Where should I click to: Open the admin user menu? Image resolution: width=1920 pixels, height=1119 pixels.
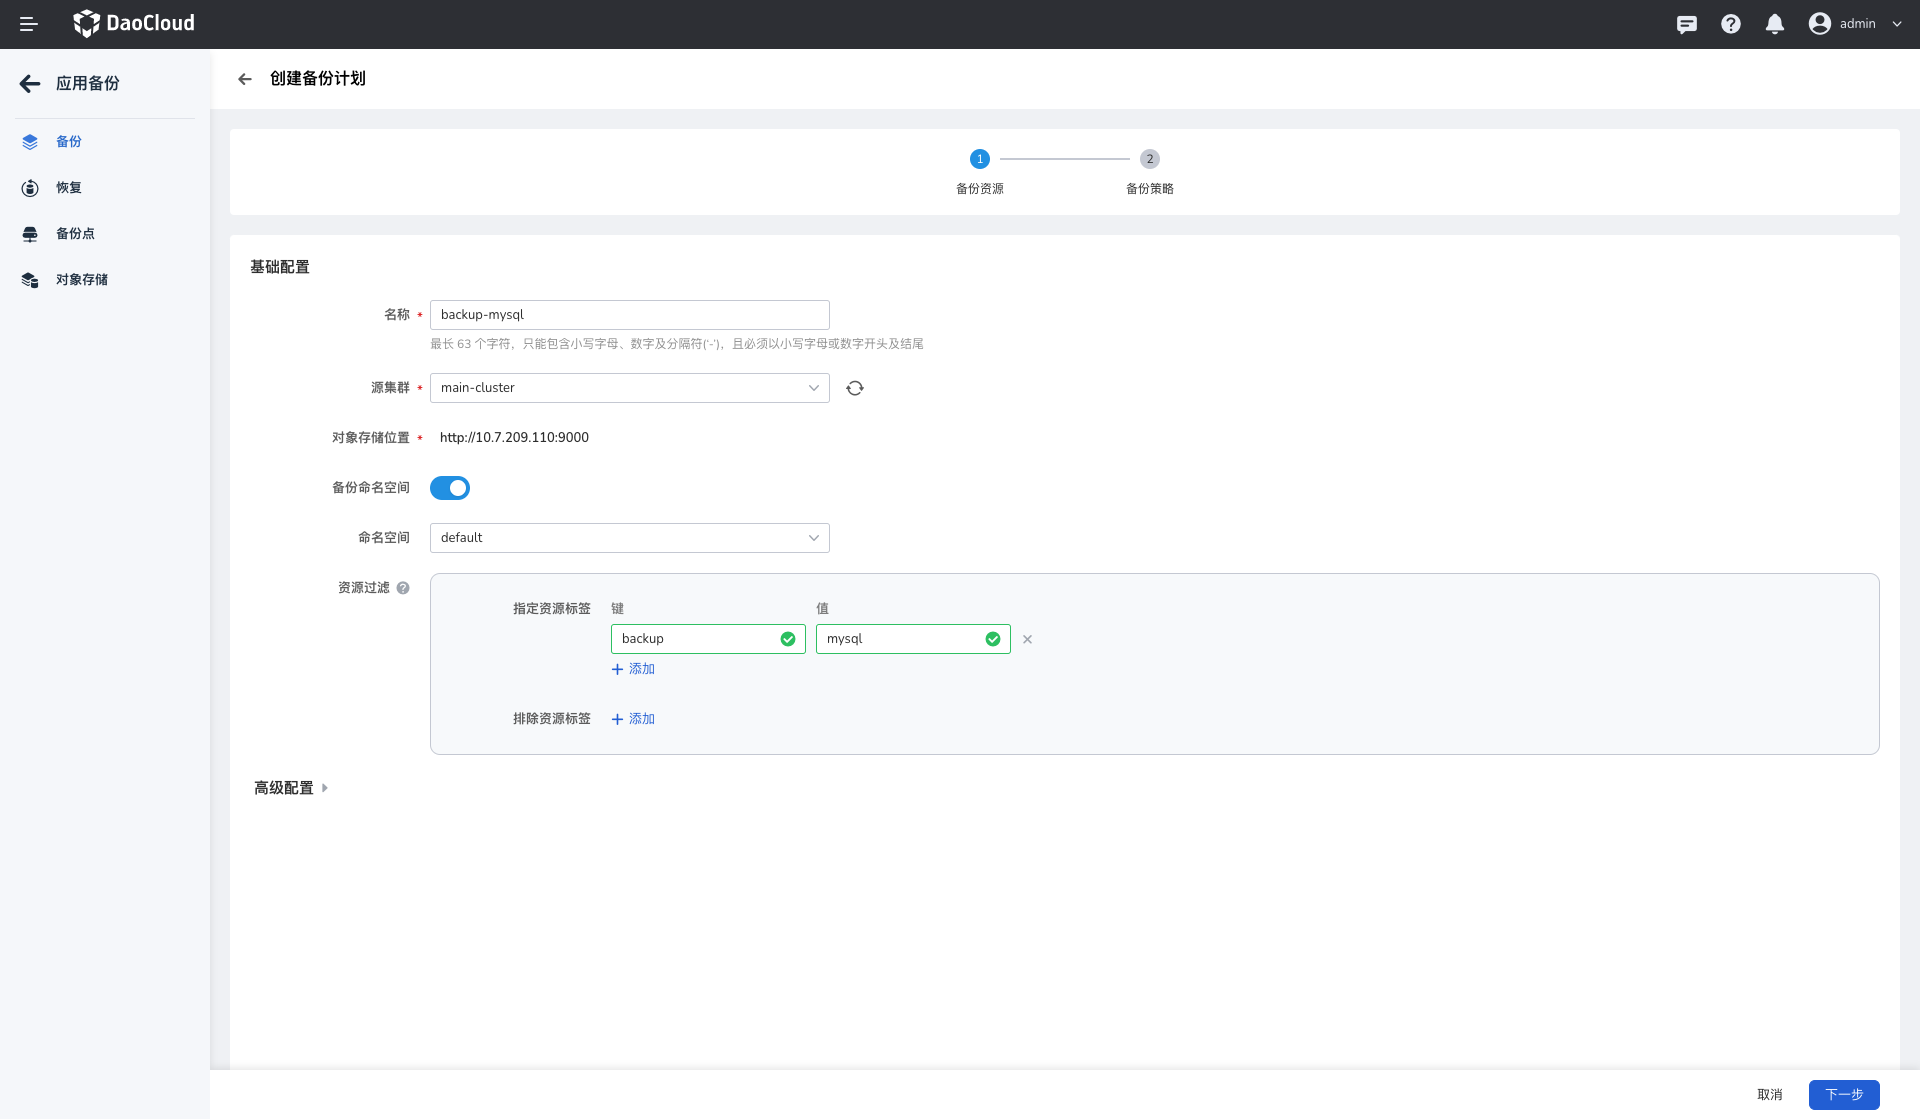[1856, 24]
